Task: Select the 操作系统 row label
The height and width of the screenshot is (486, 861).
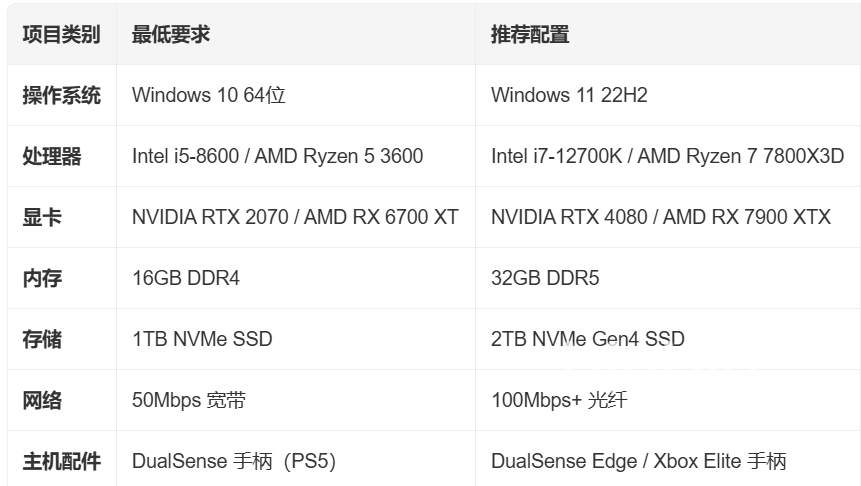Action: [x=62, y=96]
